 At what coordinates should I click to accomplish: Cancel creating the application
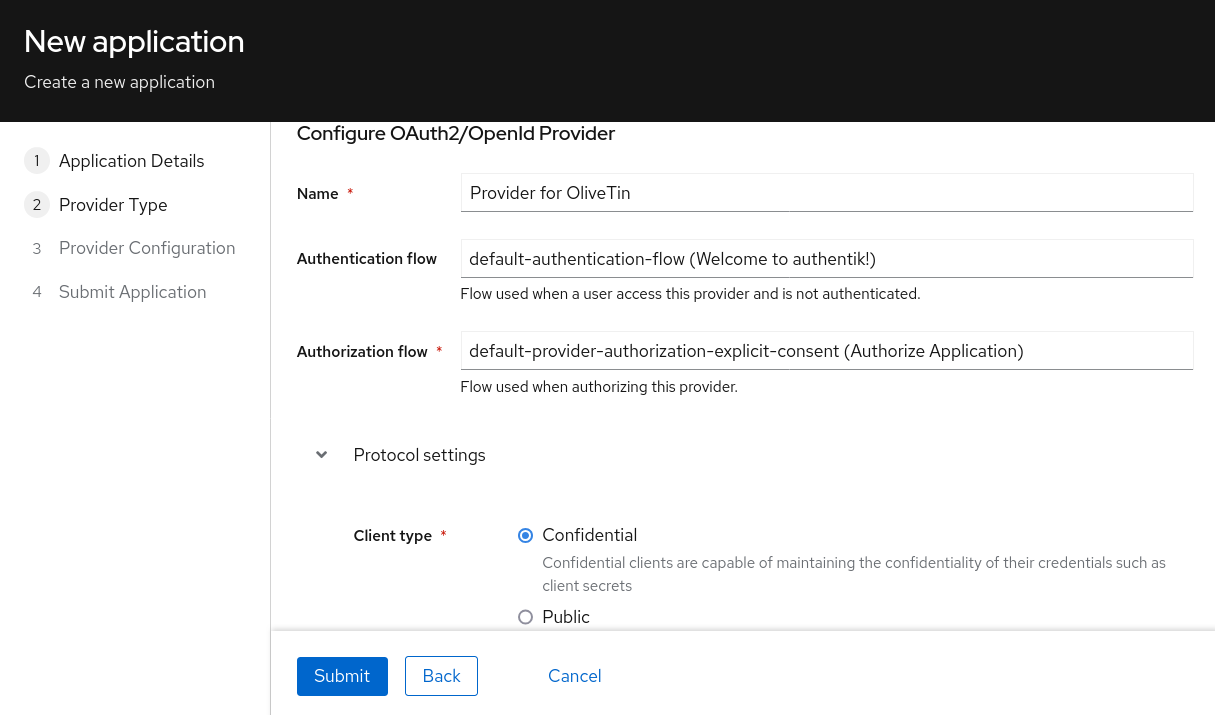[574, 676]
